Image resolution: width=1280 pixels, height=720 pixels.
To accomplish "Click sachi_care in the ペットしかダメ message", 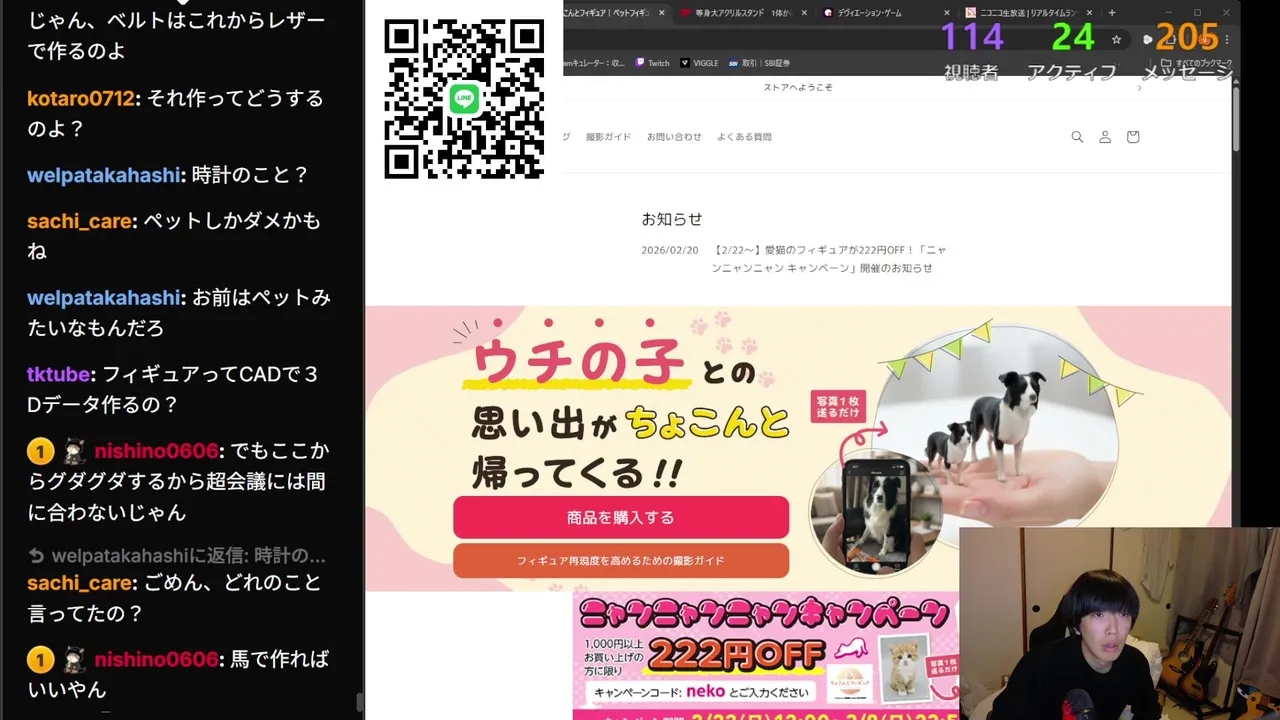I will point(80,221).
